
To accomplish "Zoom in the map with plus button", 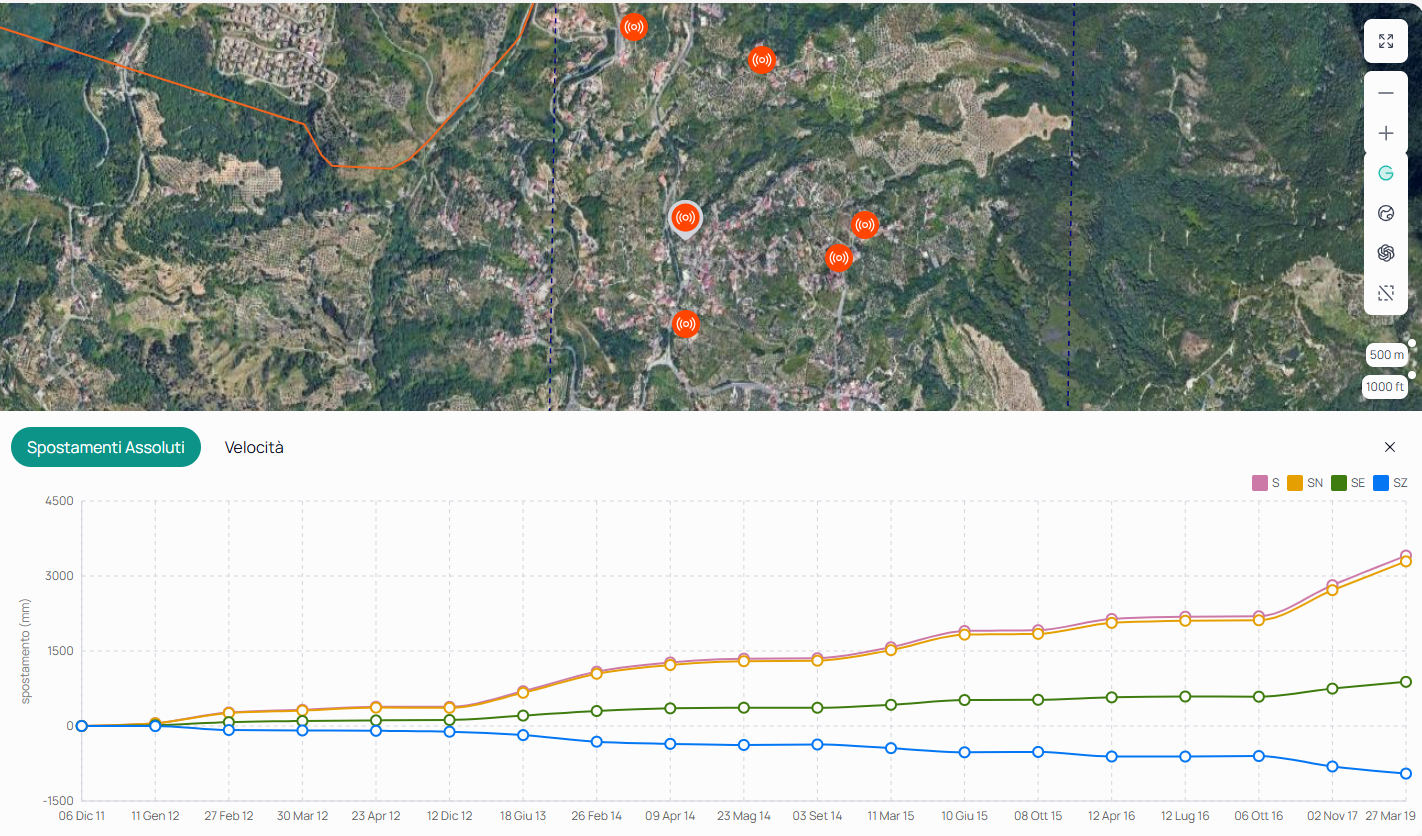I will pyautogui.click(x=1386, y=133).
